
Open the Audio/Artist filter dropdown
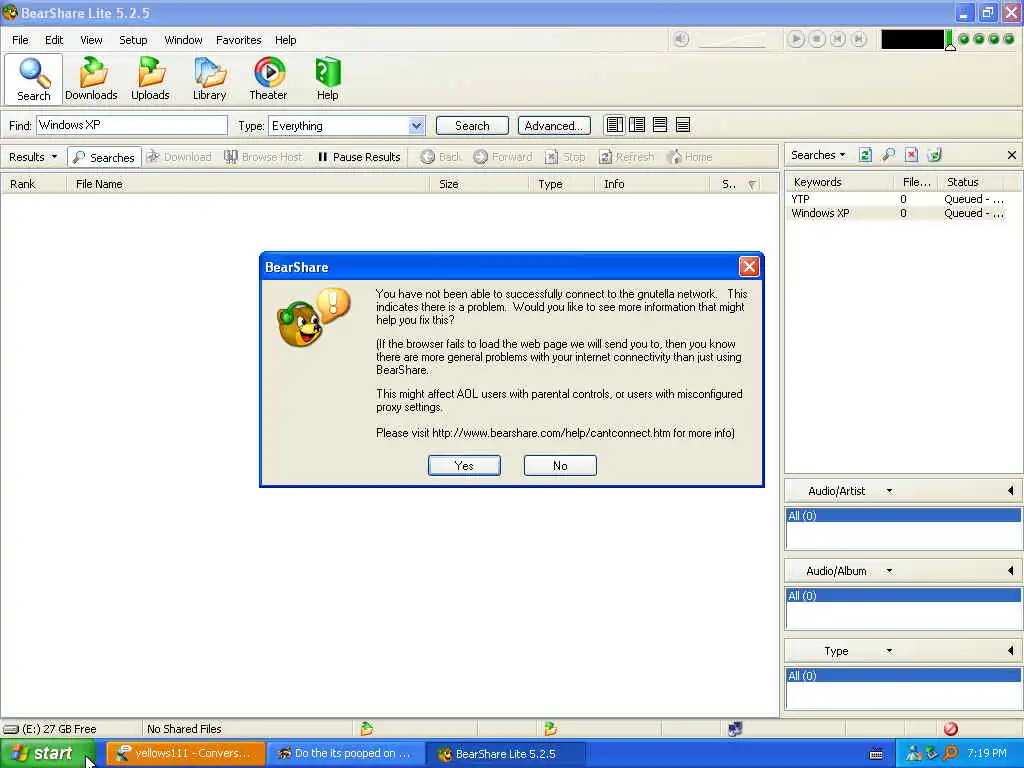tap(889, 490)
